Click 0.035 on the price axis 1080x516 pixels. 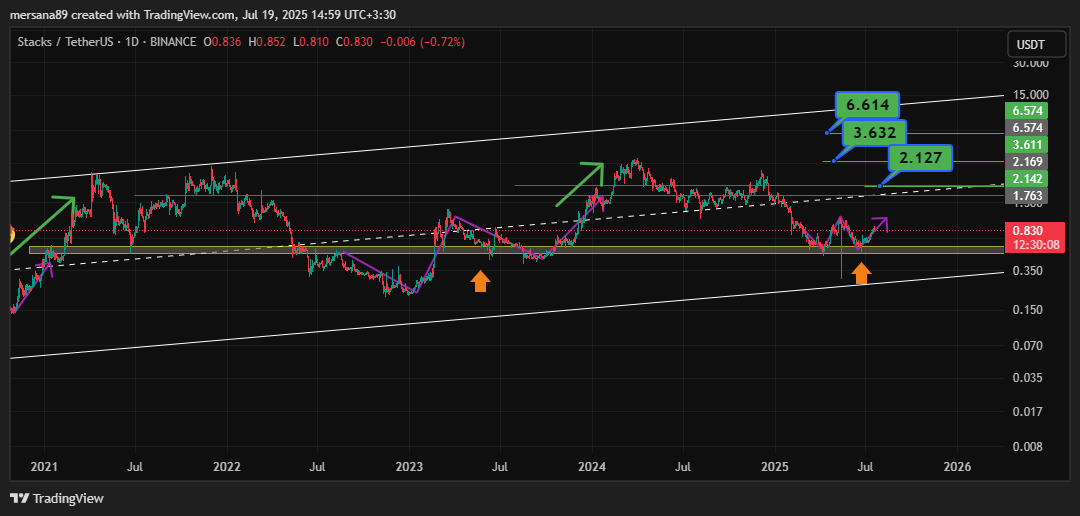tap(1026, 378)
